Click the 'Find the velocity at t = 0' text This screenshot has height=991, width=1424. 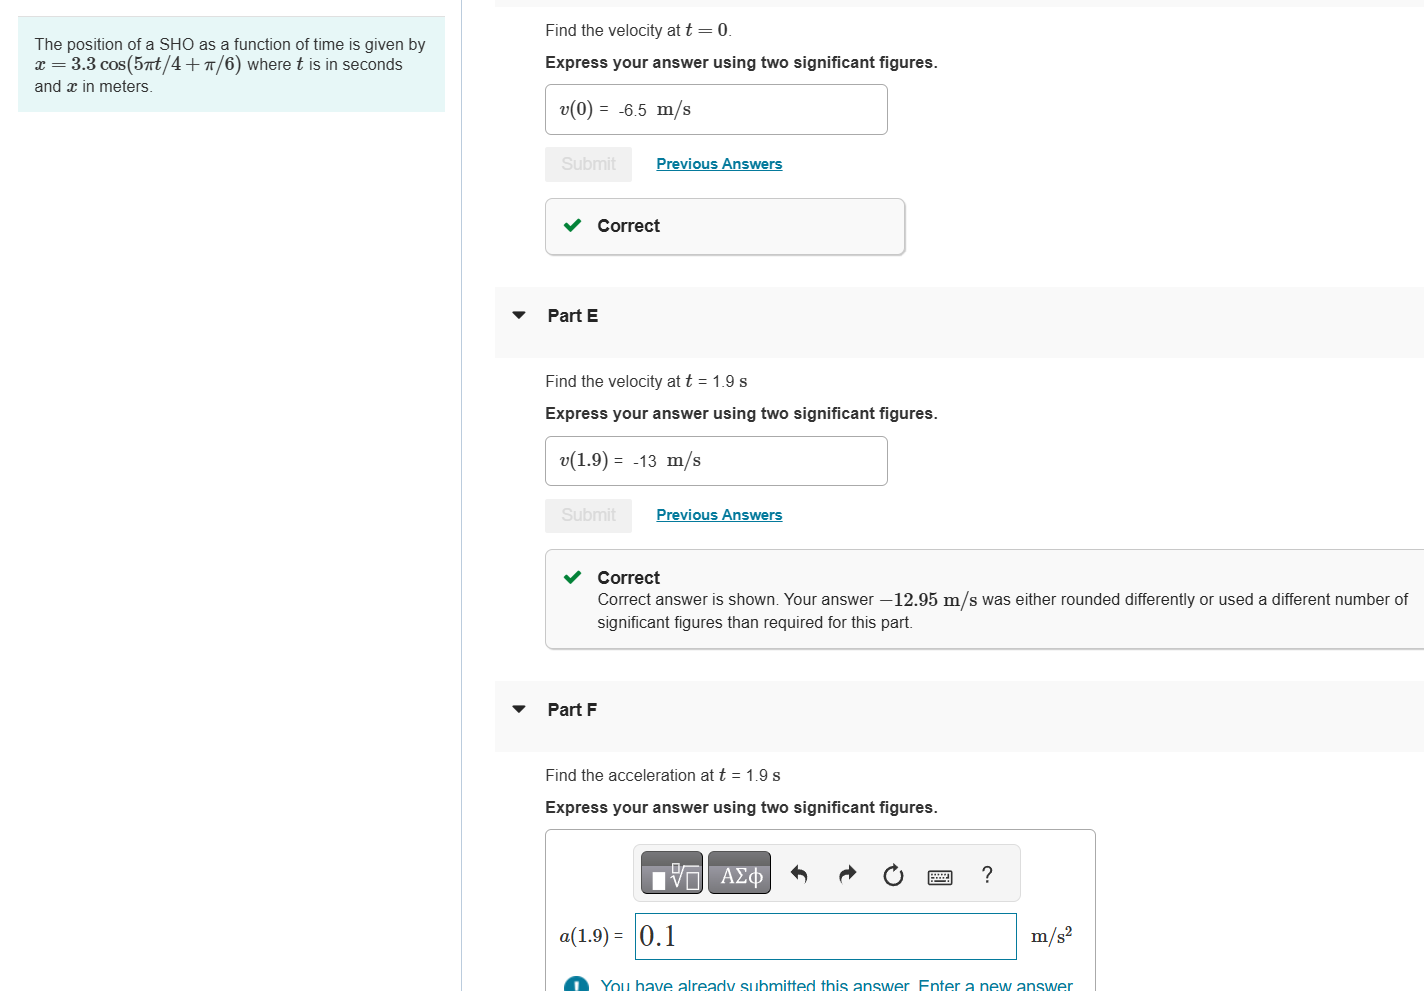pyautogui.click(x=638, y=30)
